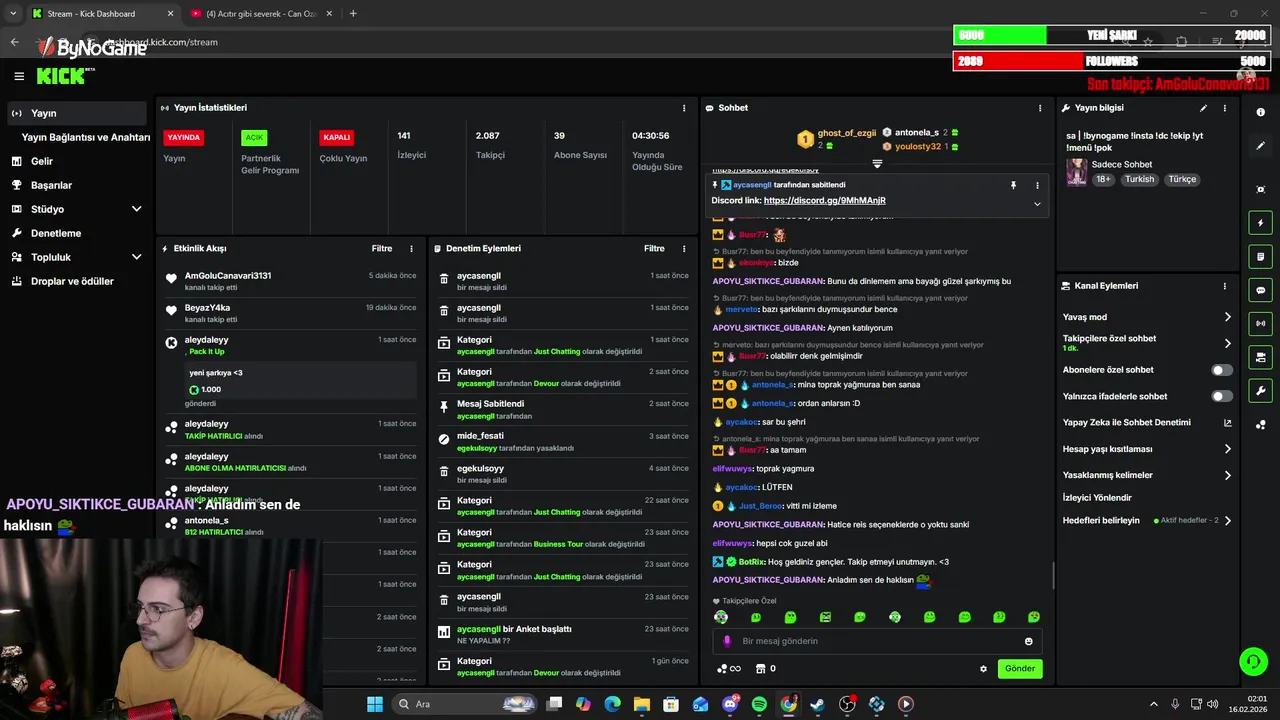Viewport: 1280px width, 720px height.
Task: Open Yapay Zeka ile Sohbet Denetimi
Action: (x=1147, y=423)
